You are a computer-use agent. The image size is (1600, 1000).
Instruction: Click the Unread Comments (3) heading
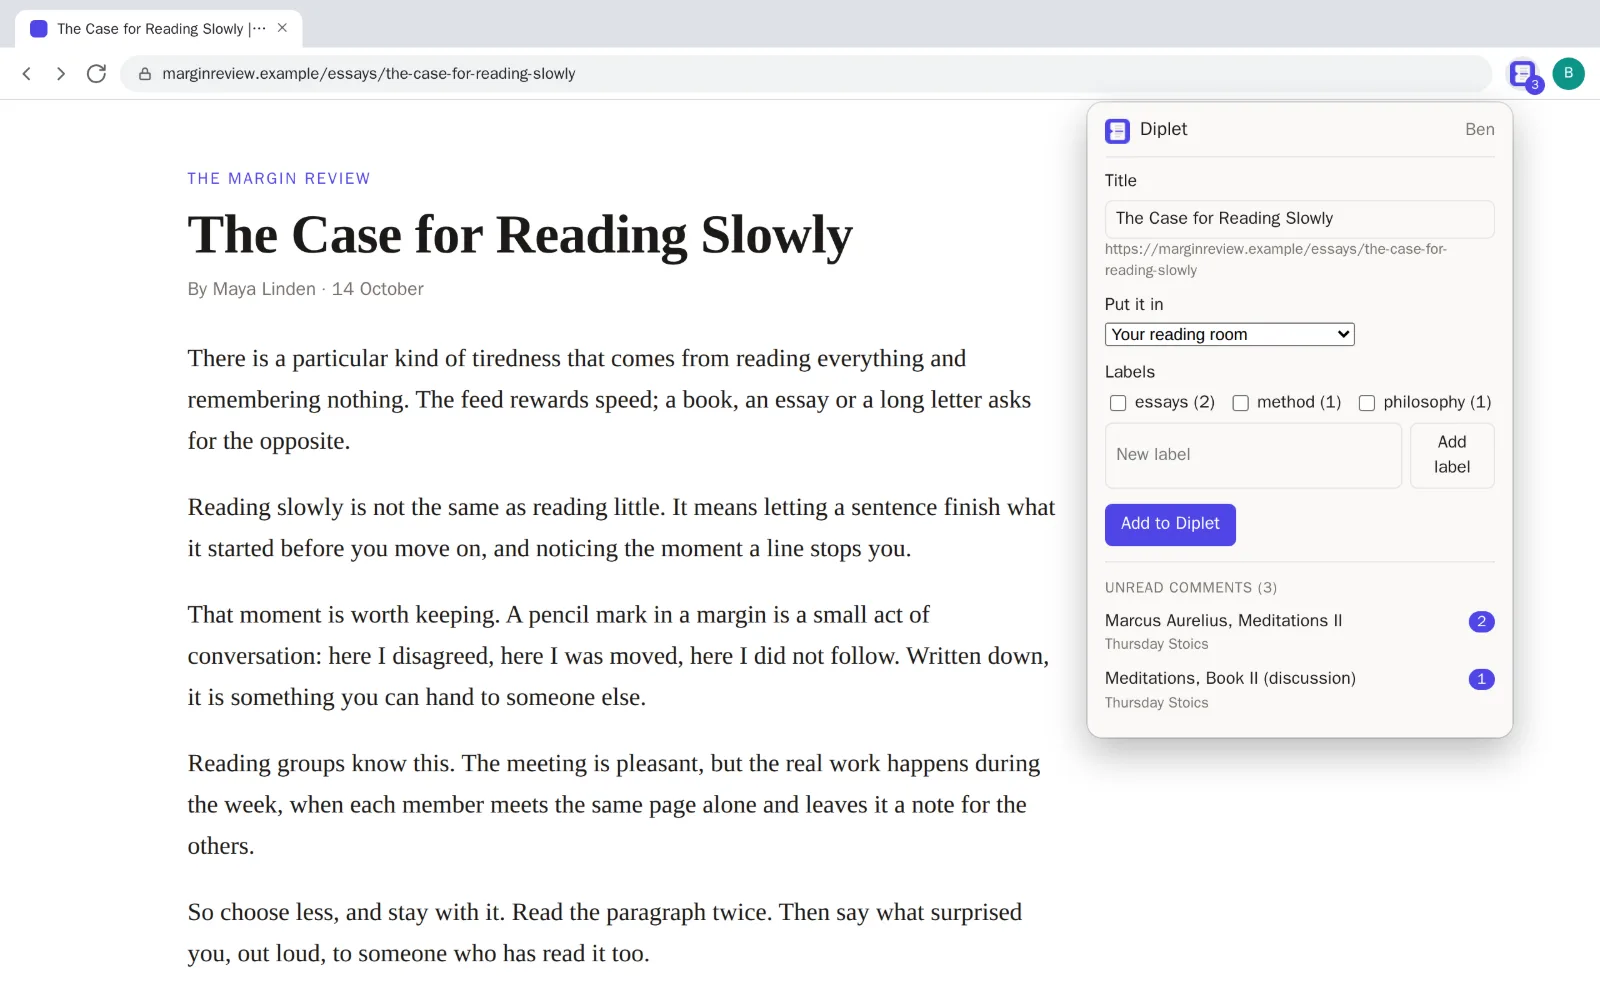[x=1191, y=588]
